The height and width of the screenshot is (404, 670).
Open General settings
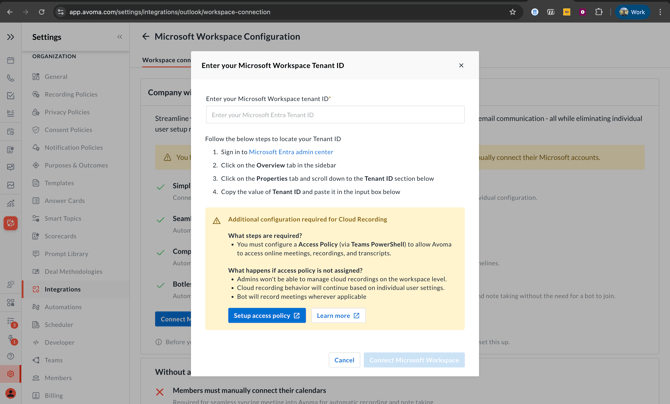click(56, 77)
